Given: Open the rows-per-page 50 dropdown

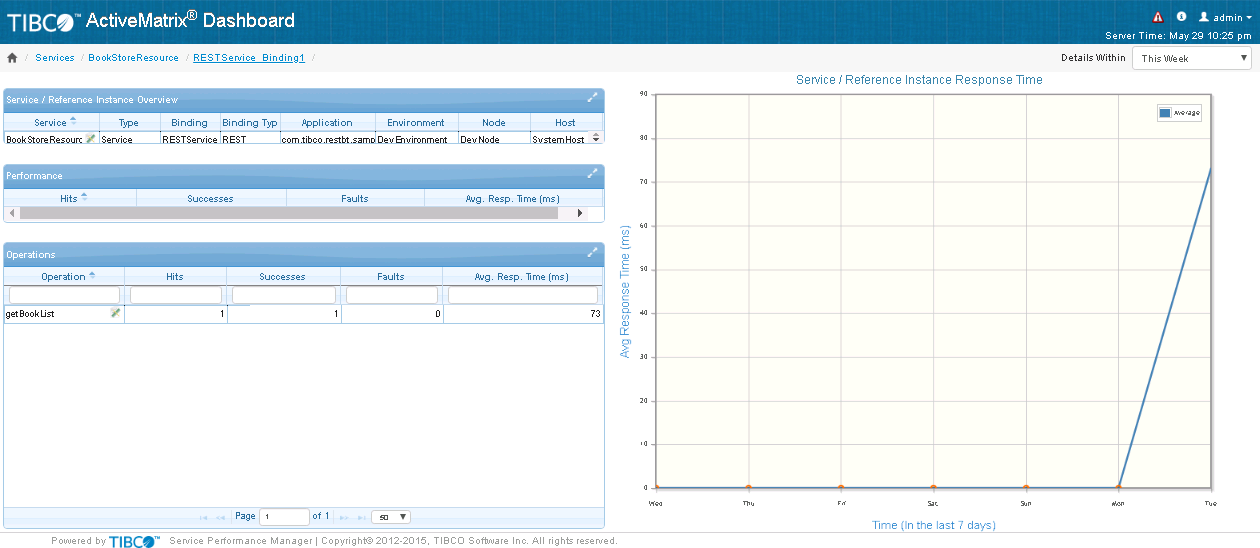Looking at the screenshot, I should point(391,517).
